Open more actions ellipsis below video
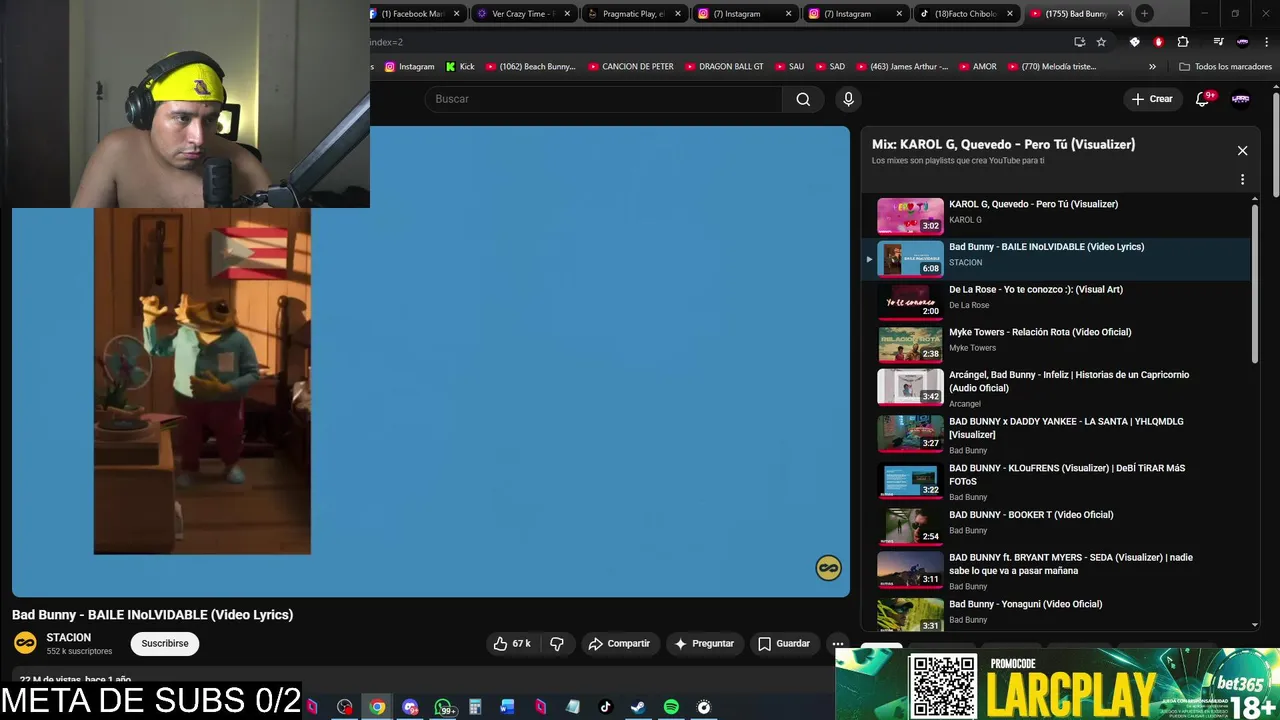The image size is (1280, 720). pos(838,644)
